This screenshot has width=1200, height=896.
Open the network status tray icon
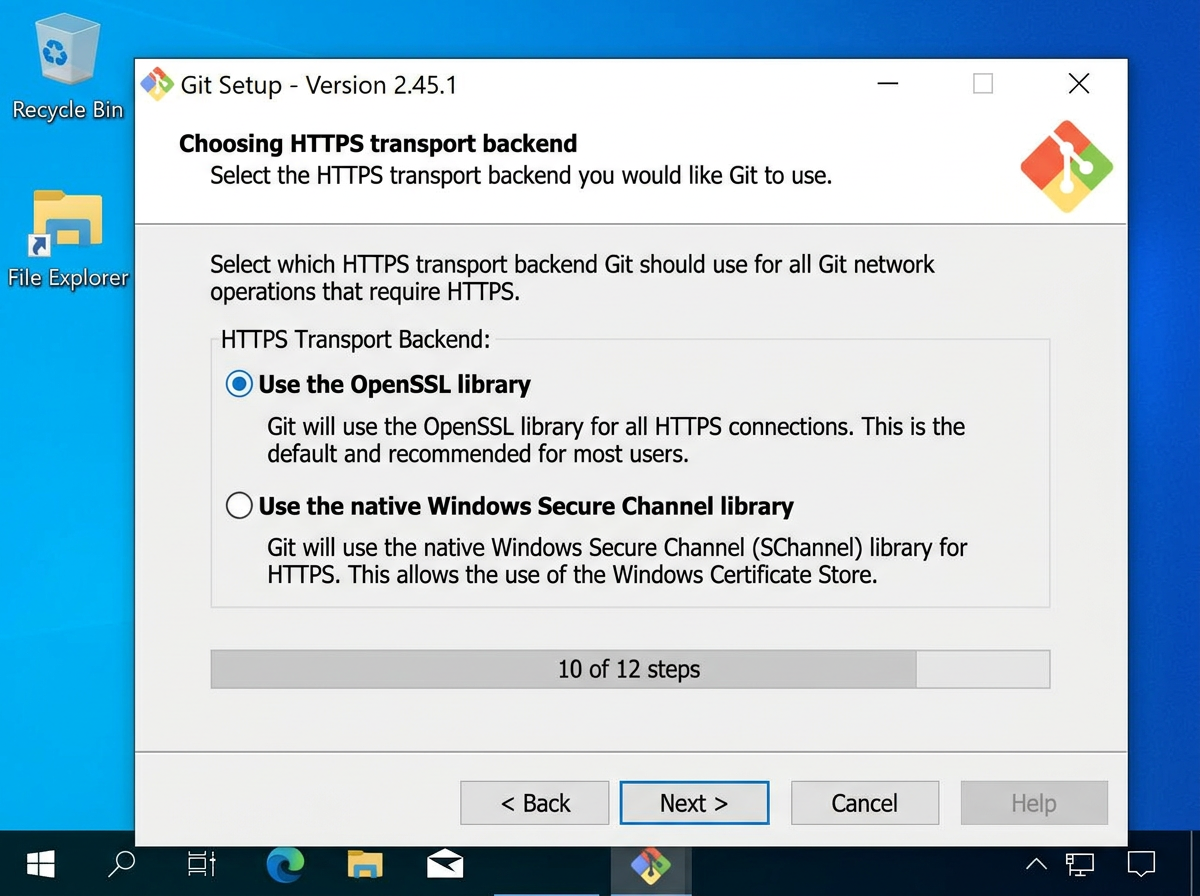(1080, 862)
